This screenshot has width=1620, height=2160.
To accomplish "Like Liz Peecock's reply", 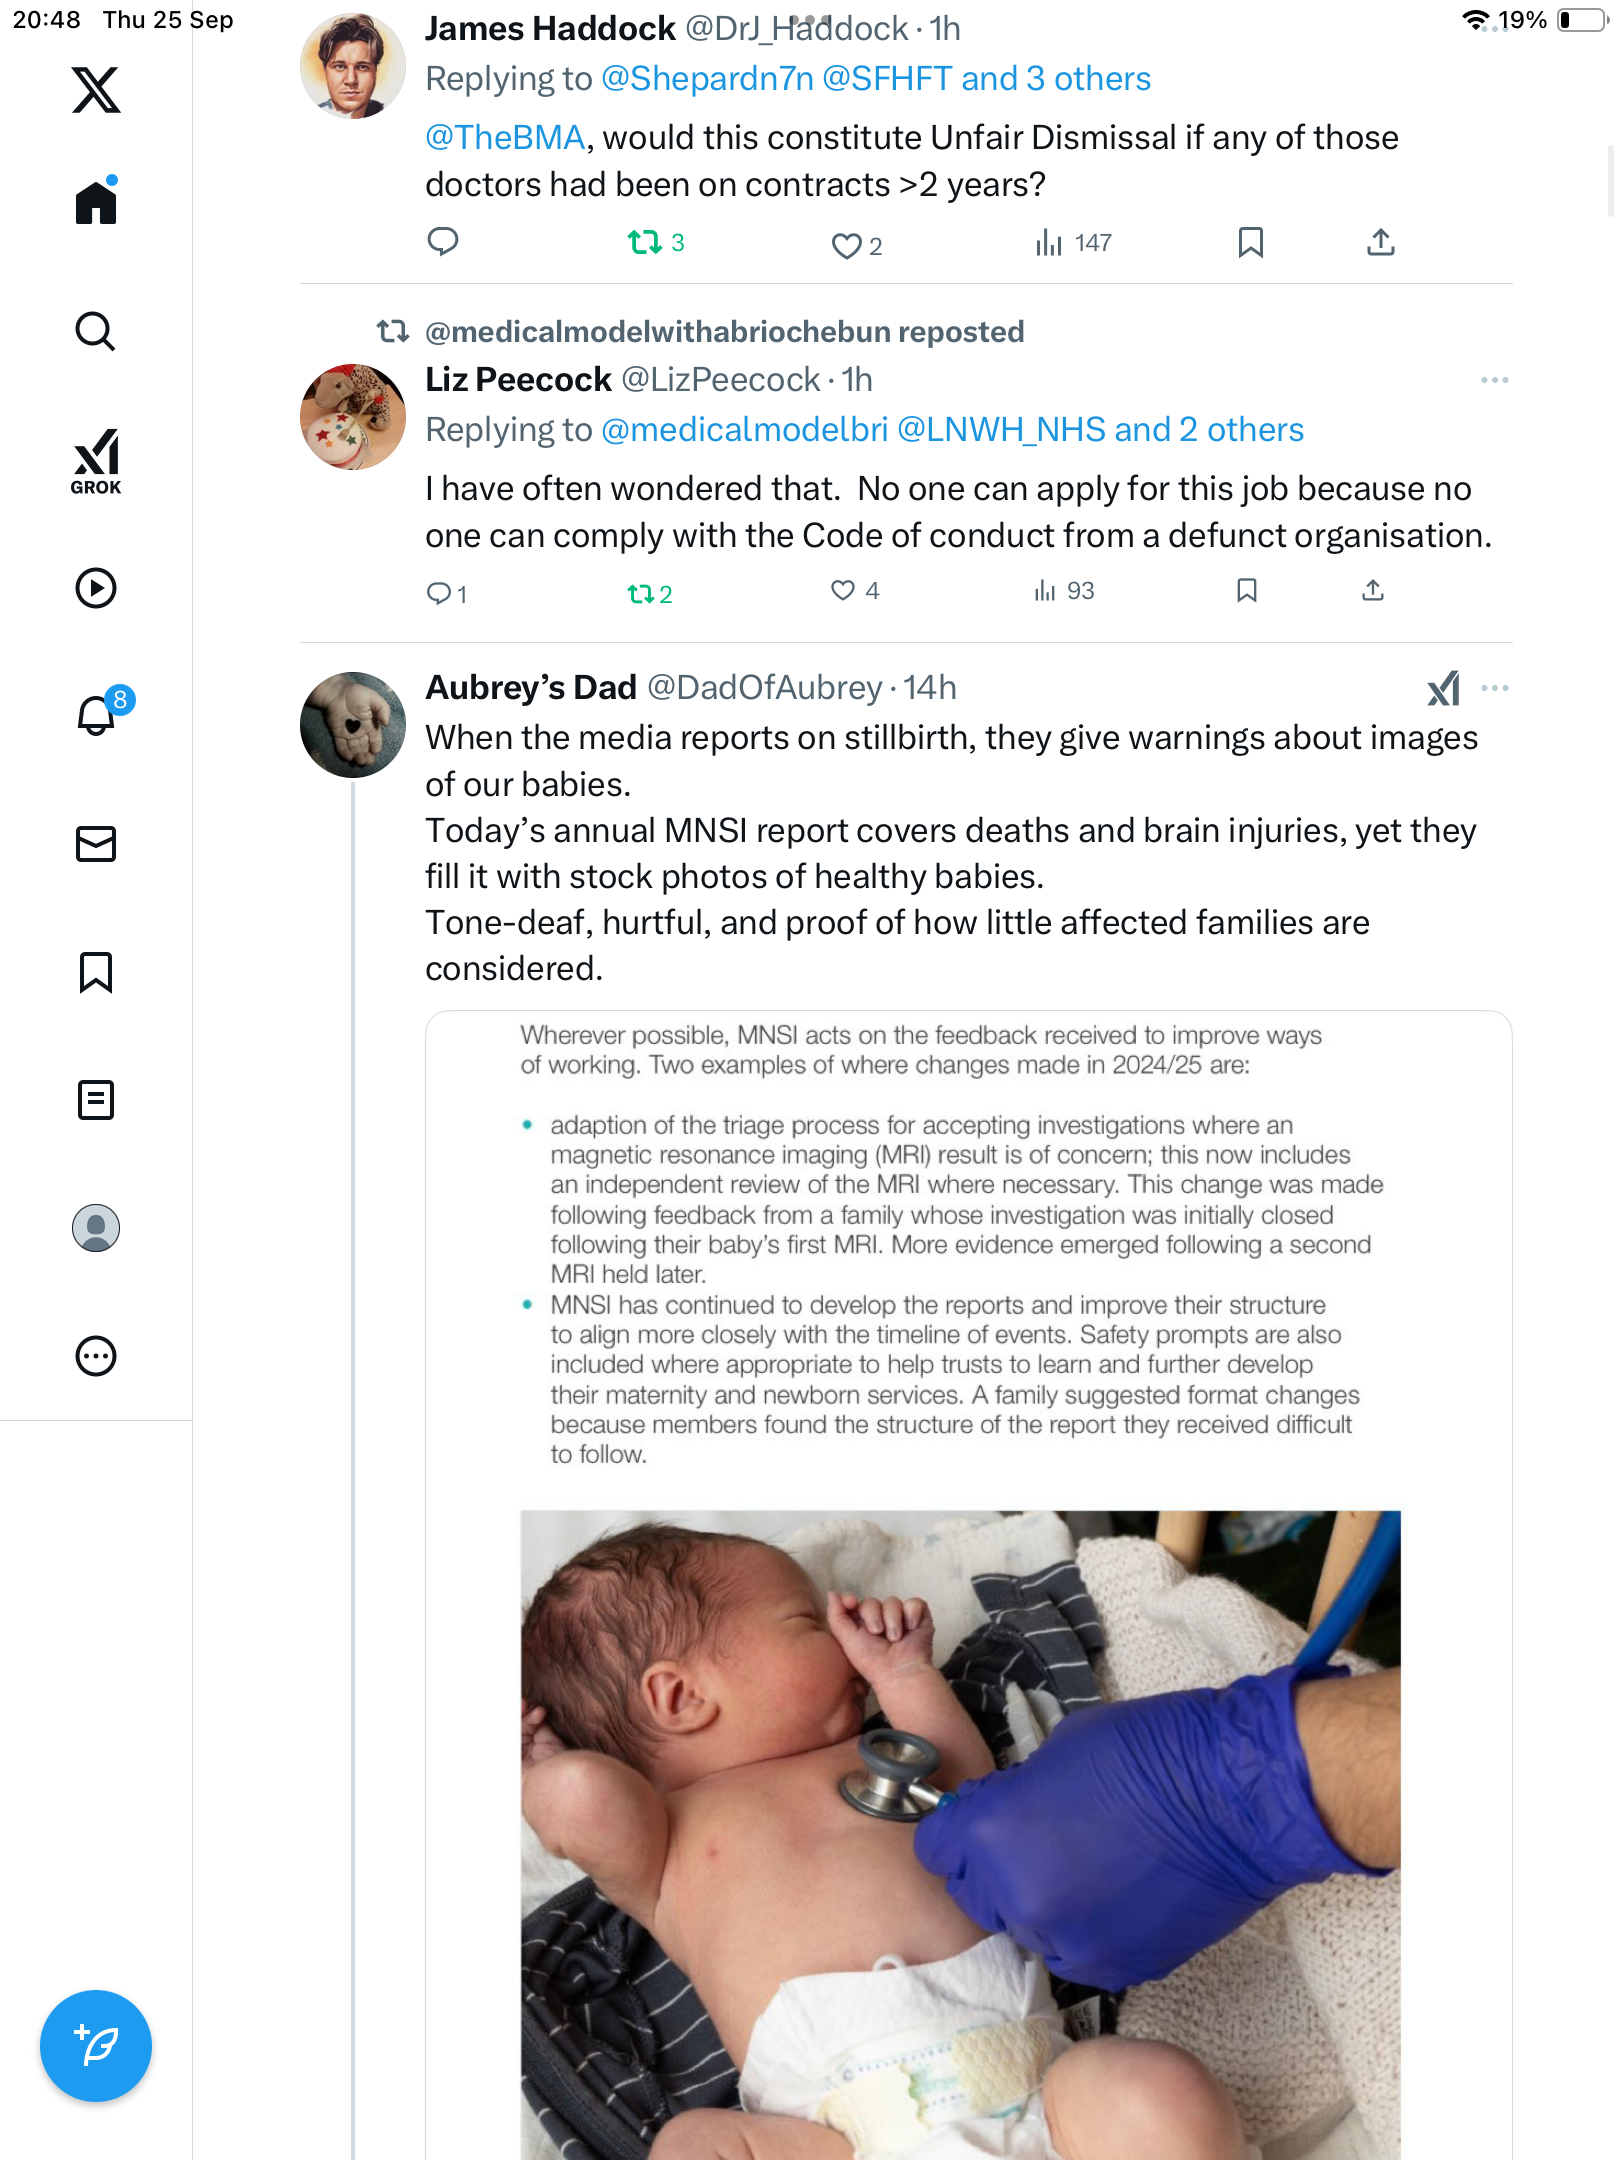I will [843, 591].
